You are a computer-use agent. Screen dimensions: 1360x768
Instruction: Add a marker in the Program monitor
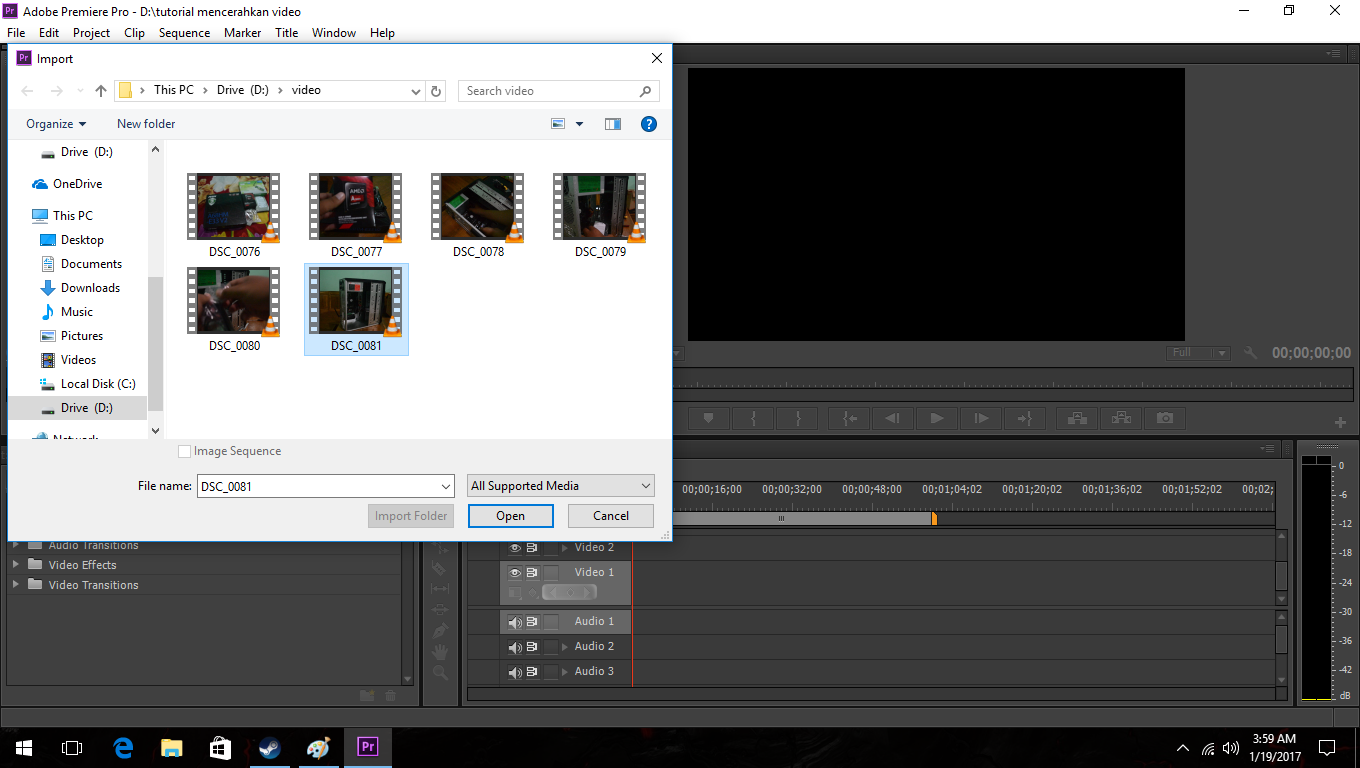[x=709, y=419]
